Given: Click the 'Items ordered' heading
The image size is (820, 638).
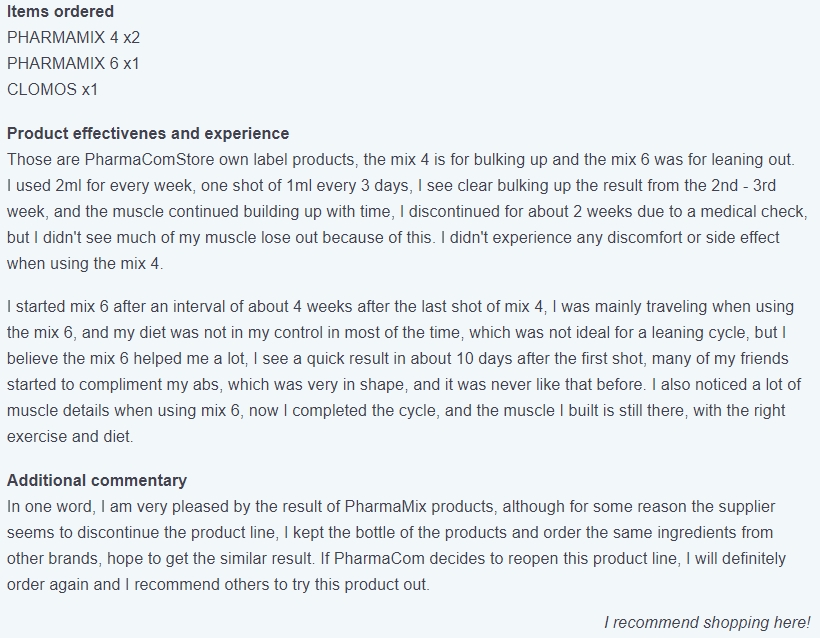Looking at the screenshot, I should point(60,12).
